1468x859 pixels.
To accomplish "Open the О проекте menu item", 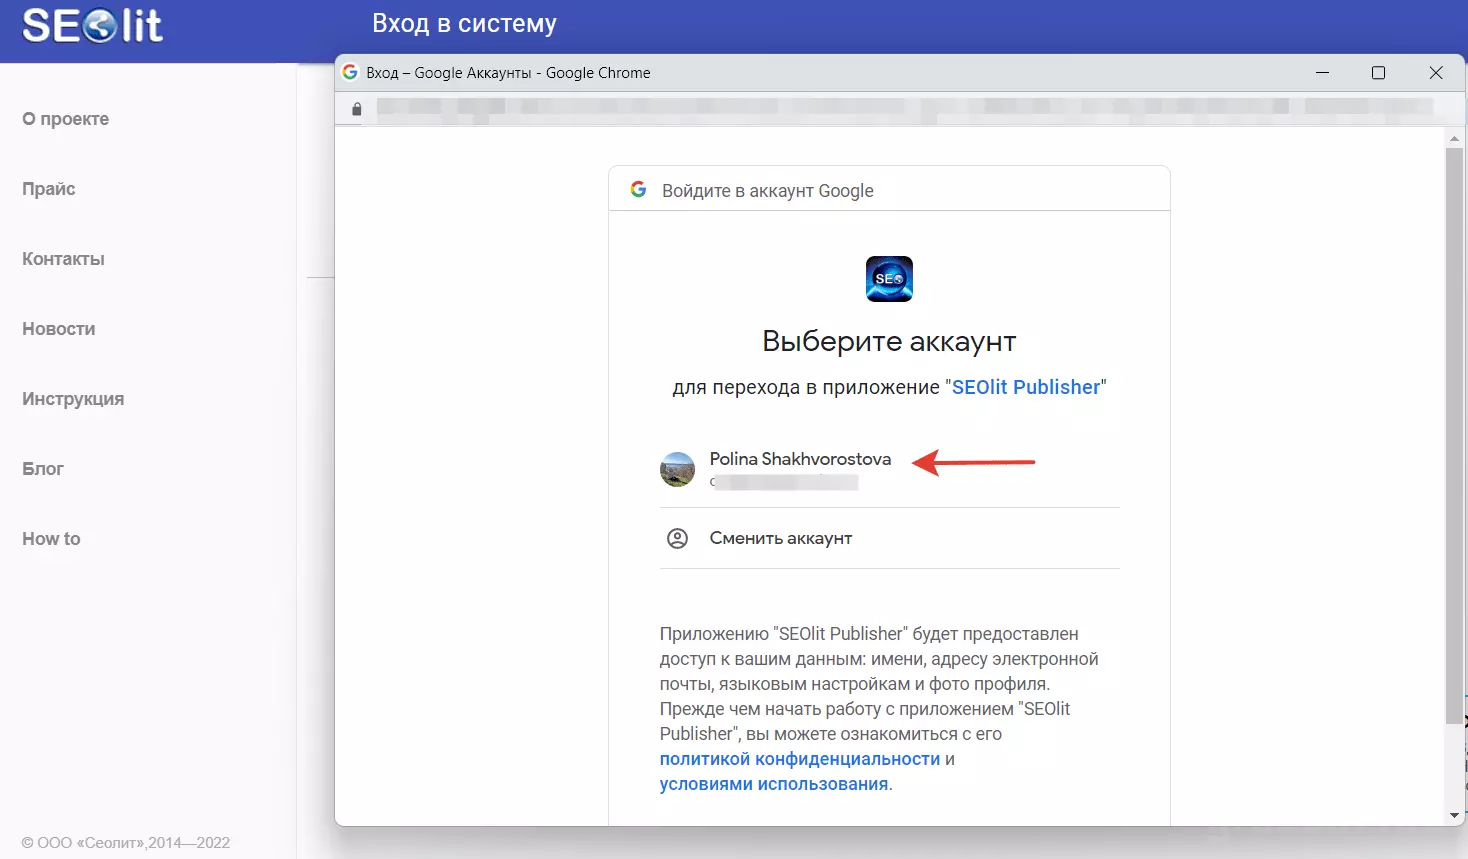I will pos(66,119).
